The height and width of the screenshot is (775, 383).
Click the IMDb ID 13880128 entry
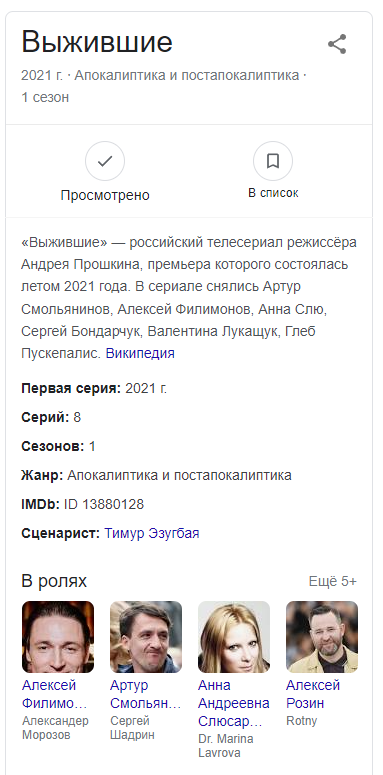tap(83, 504)
